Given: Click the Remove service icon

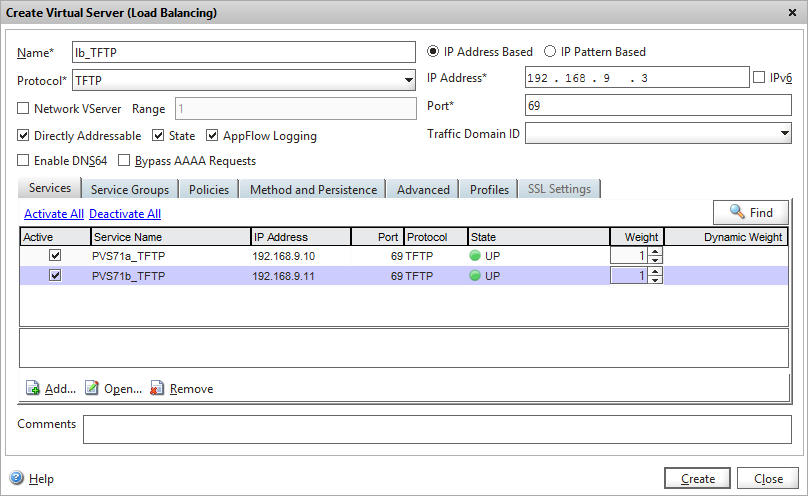Looking at the screenshot, I should click(157, 389).
